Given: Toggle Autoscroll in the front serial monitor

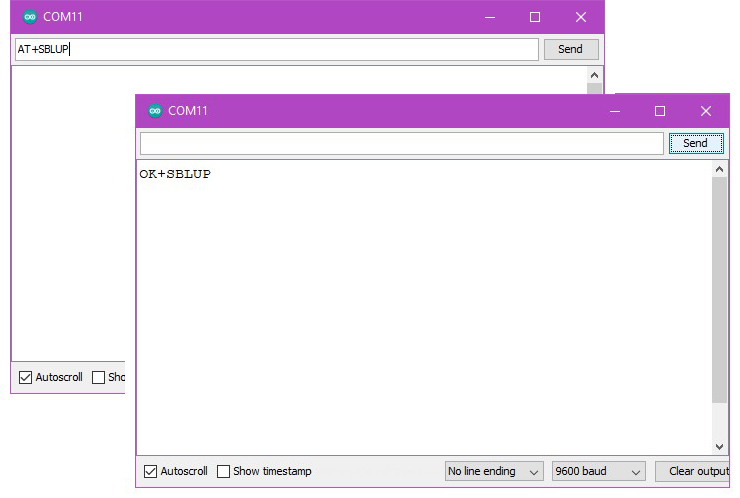Looking at the screenshot, I should coord(151,471).
